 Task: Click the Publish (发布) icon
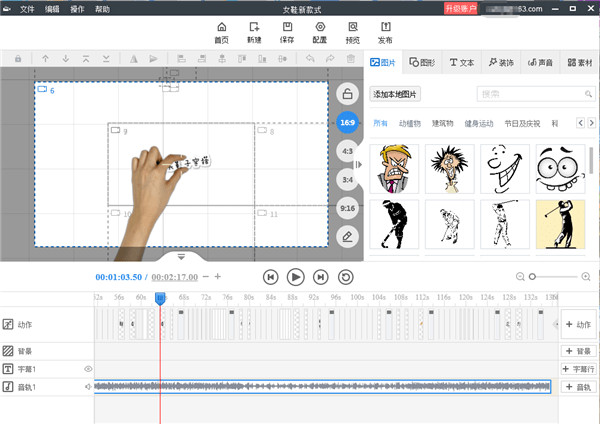pos(385,32)
